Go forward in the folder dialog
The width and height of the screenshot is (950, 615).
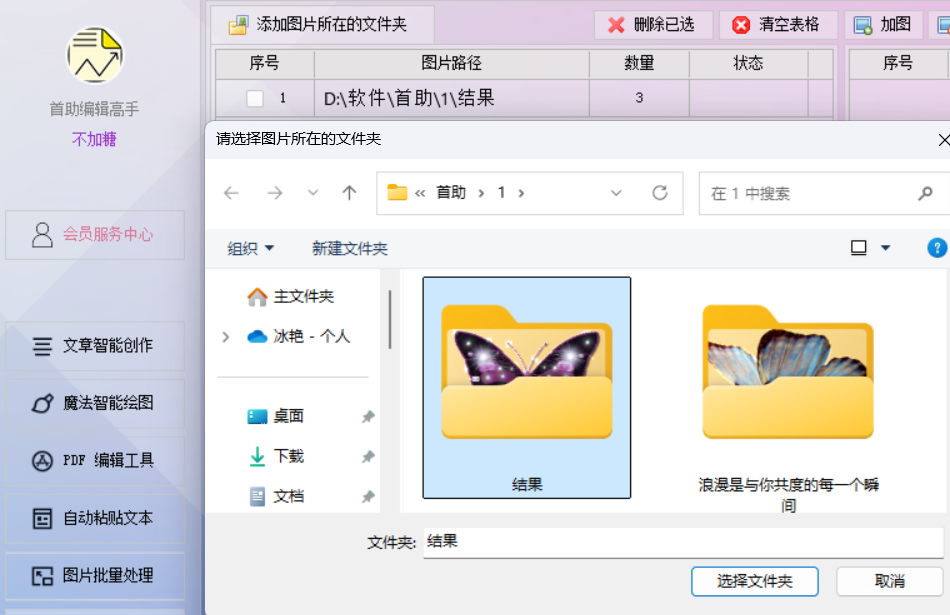click(274, 193)
